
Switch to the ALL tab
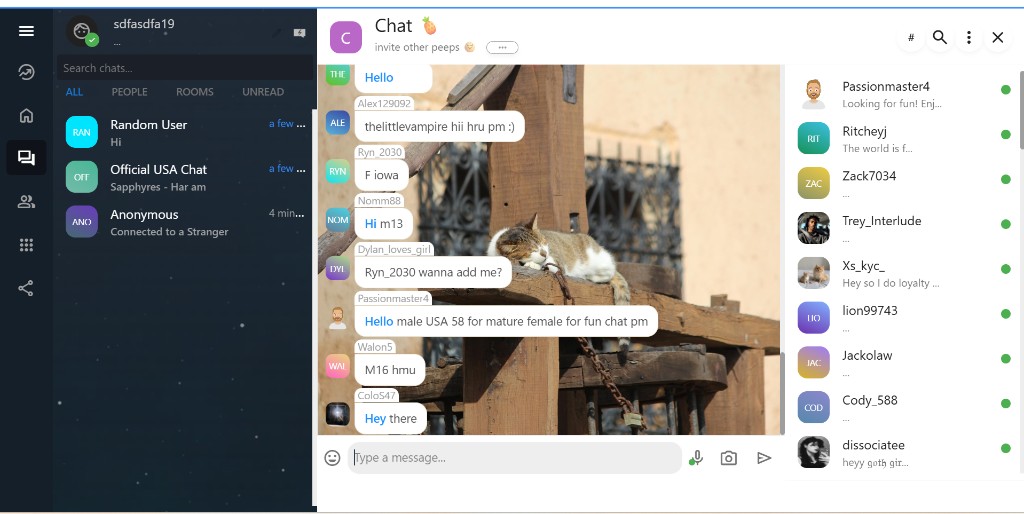(x=74, y=92)
